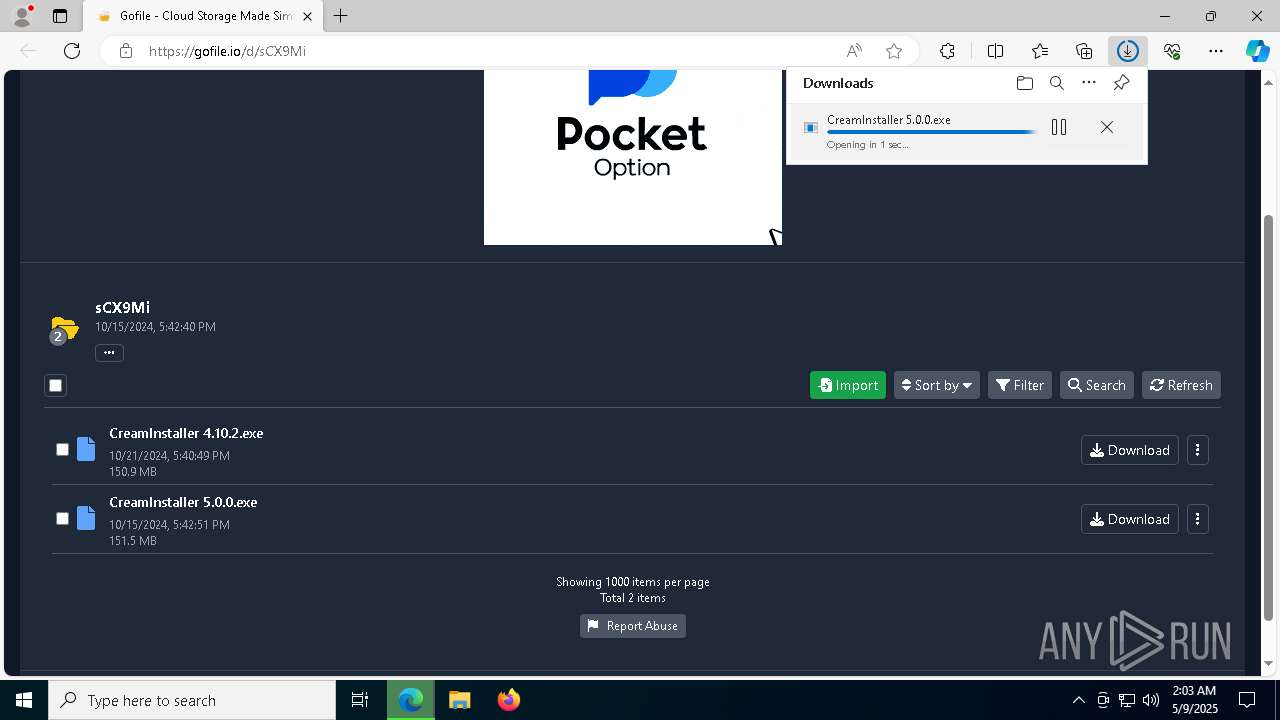Toggle the split screen icon
Screen dimensions: 1280x720
[995, 51]
